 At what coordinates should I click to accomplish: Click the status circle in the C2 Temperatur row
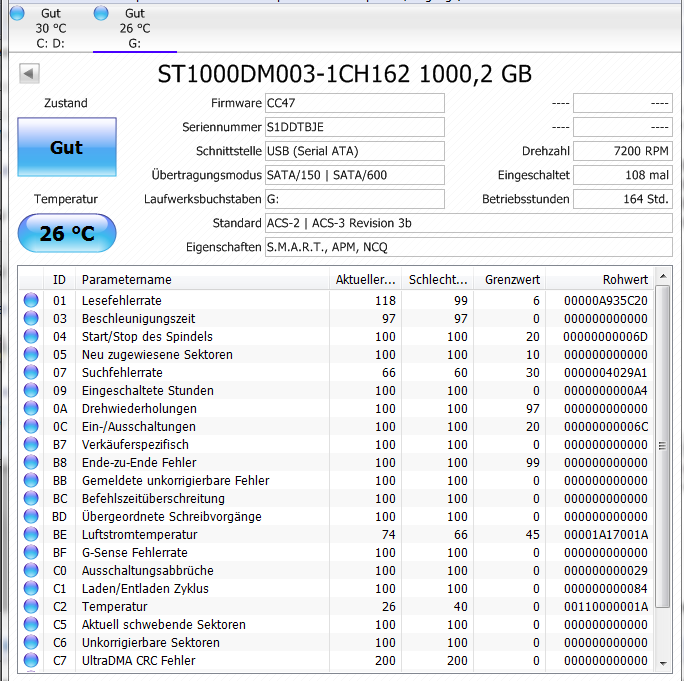[x=31, y=606]
